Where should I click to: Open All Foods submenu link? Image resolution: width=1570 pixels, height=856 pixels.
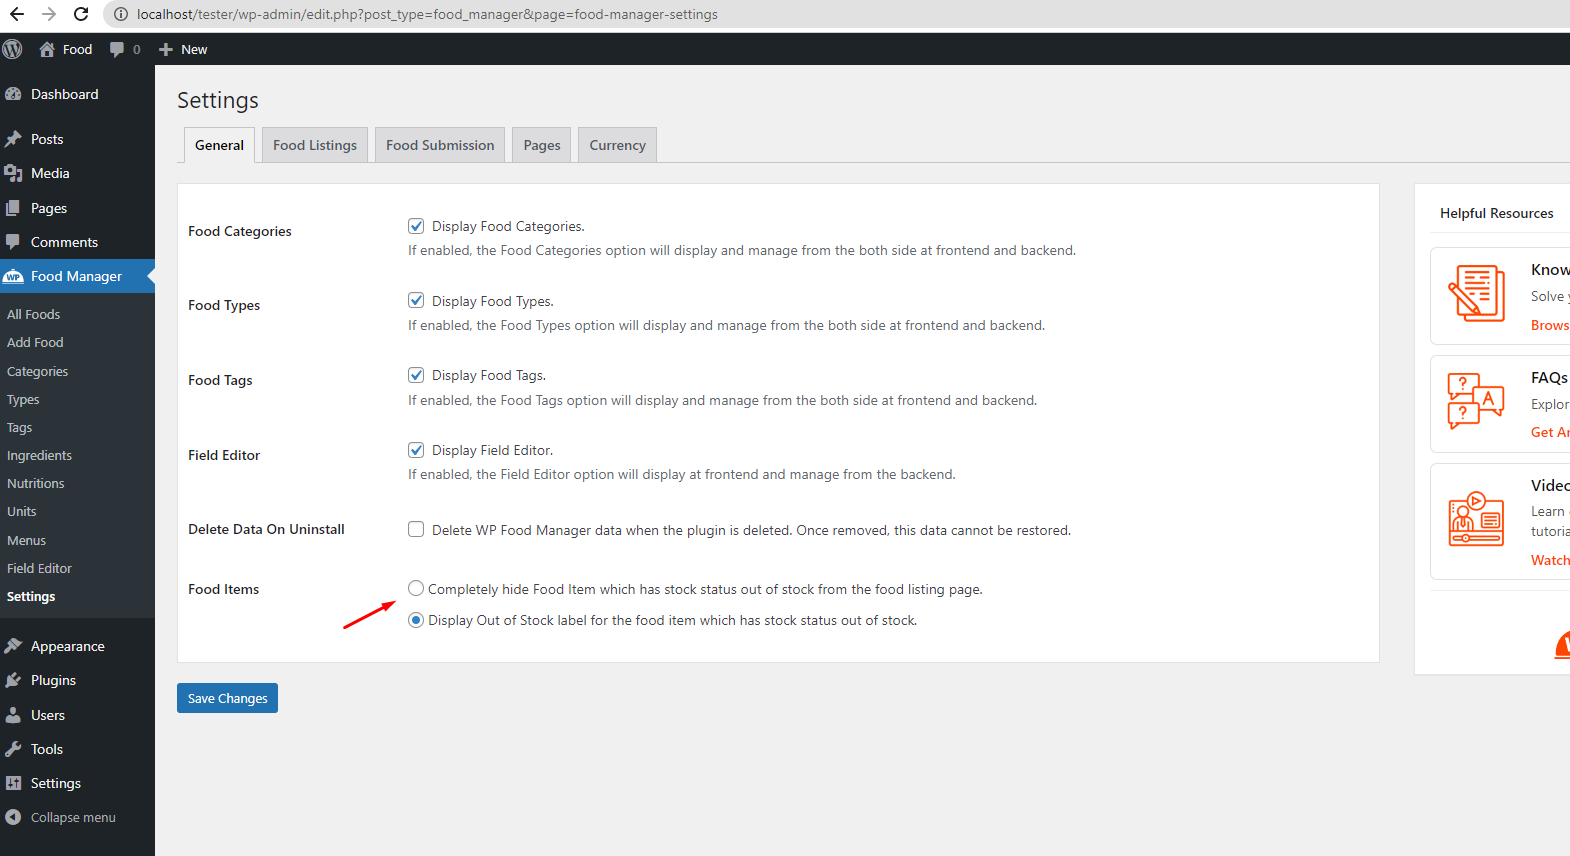pyautogui.click(x=33, y=314)
